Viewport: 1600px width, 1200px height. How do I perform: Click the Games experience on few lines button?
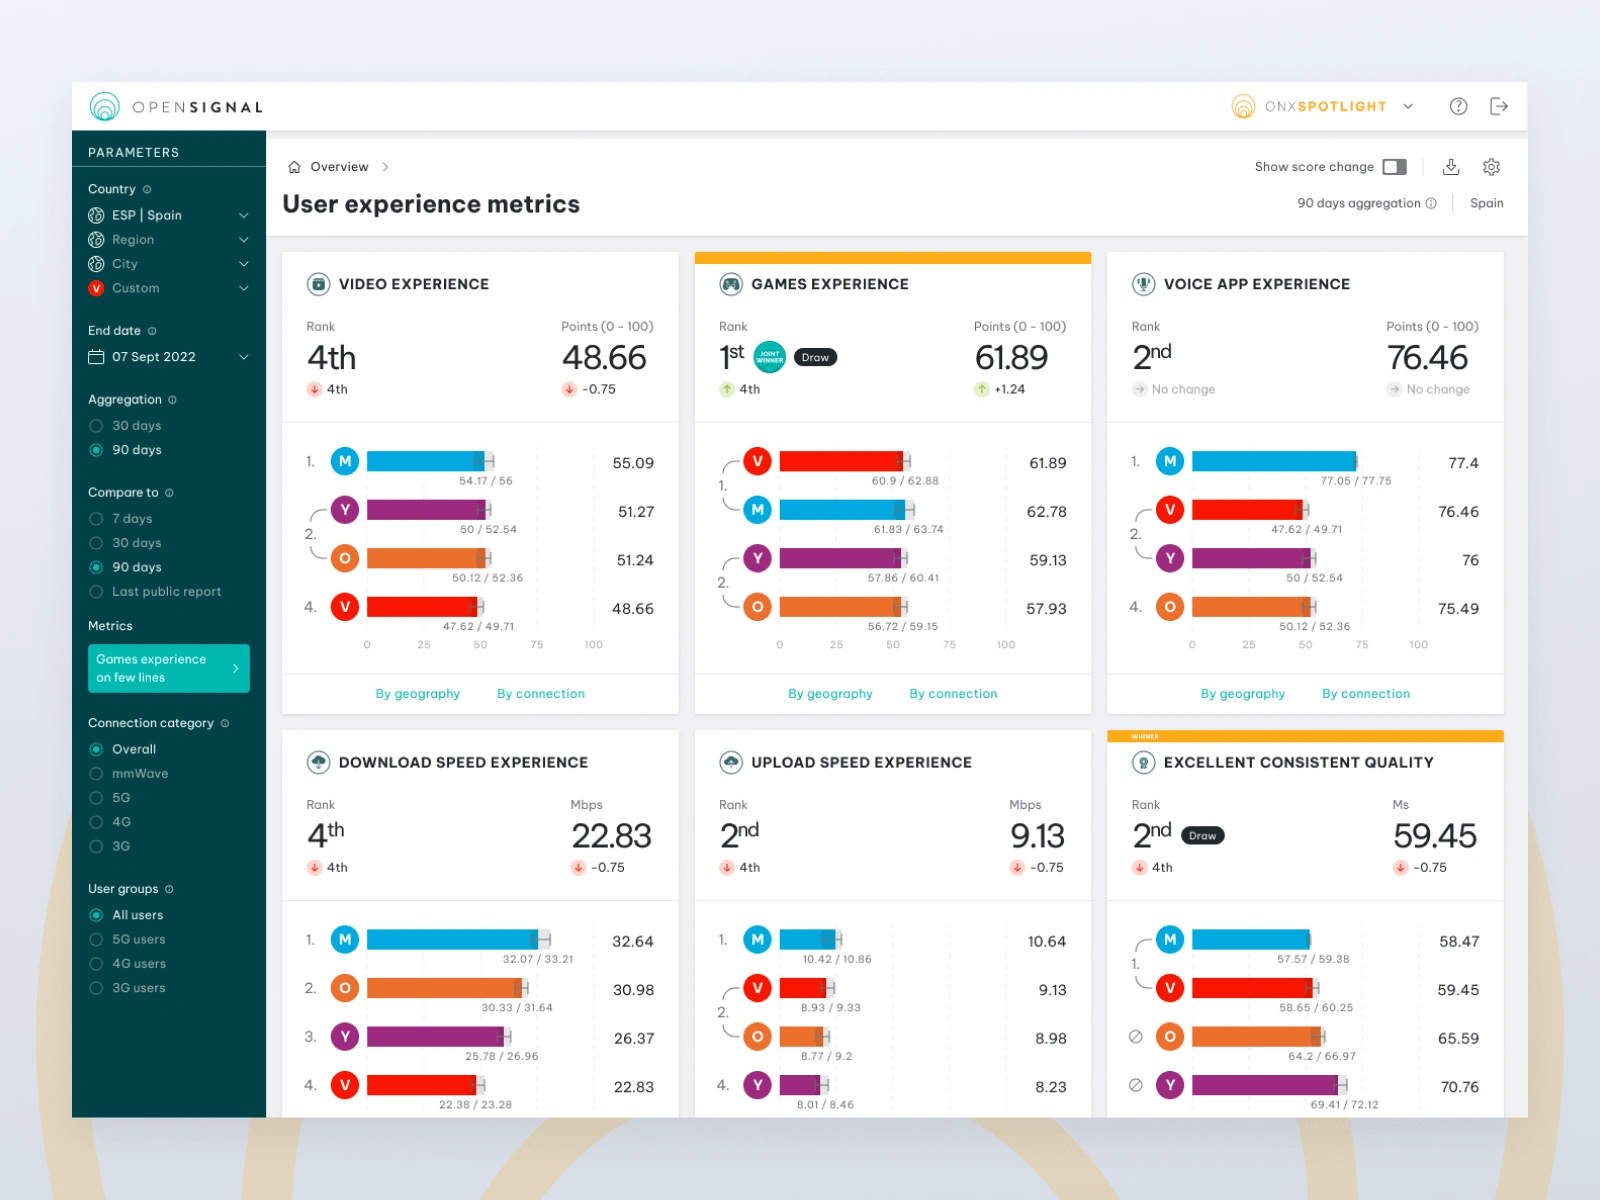(168, 668)
